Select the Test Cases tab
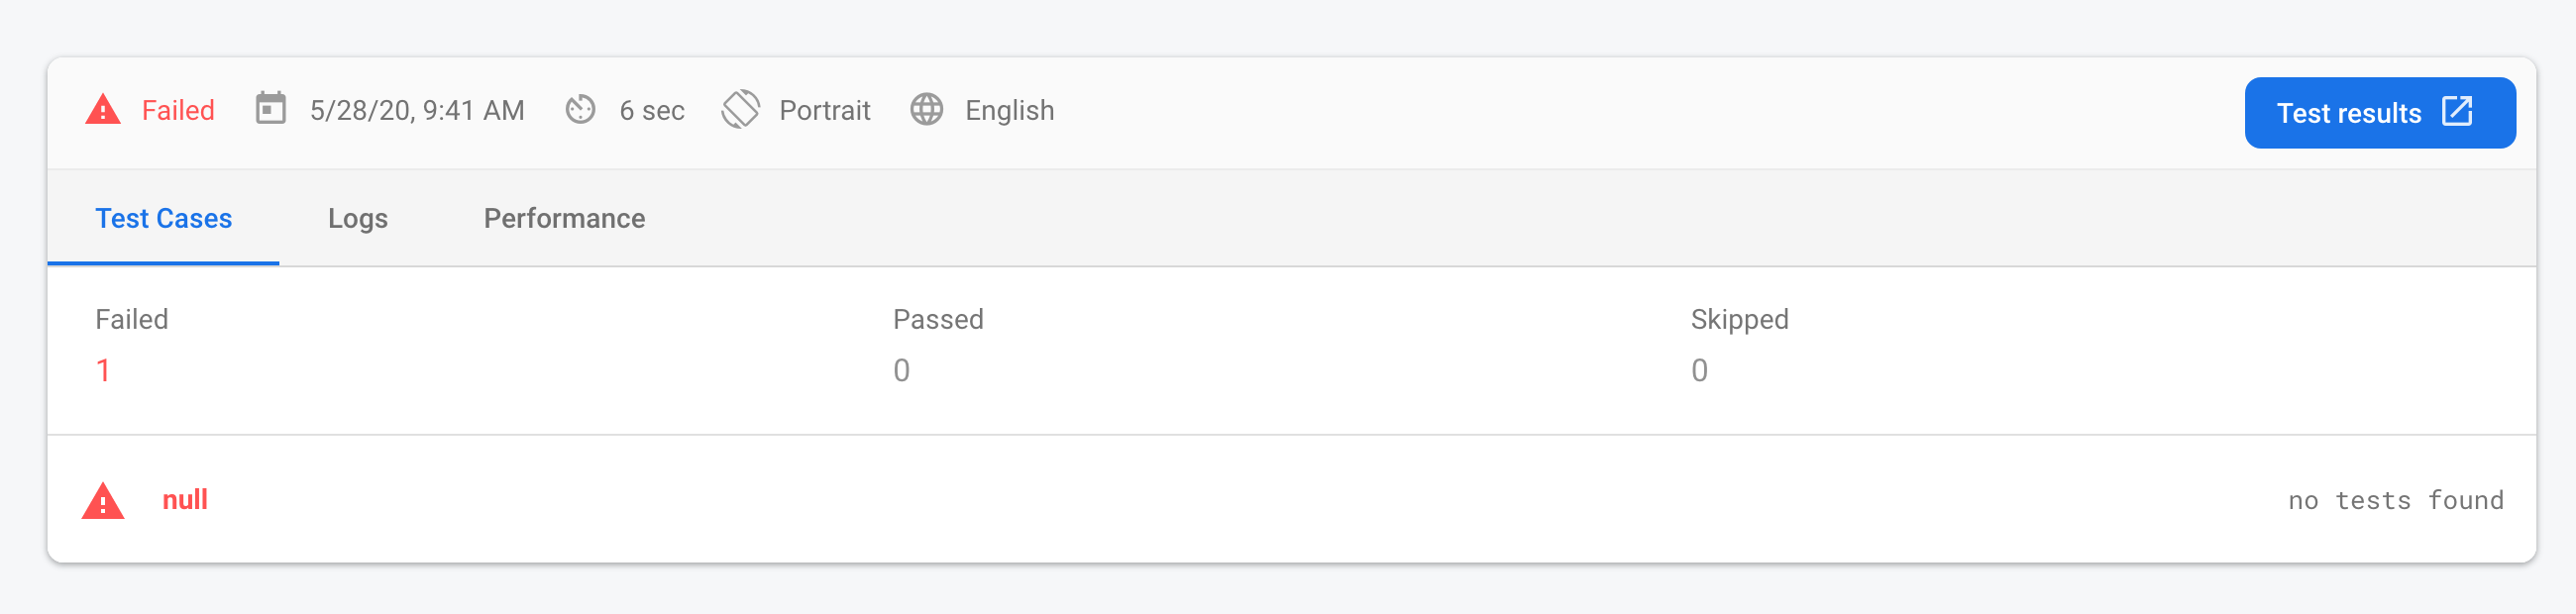The height and width of the screenshot is (614, 2576). pos(163,218)
